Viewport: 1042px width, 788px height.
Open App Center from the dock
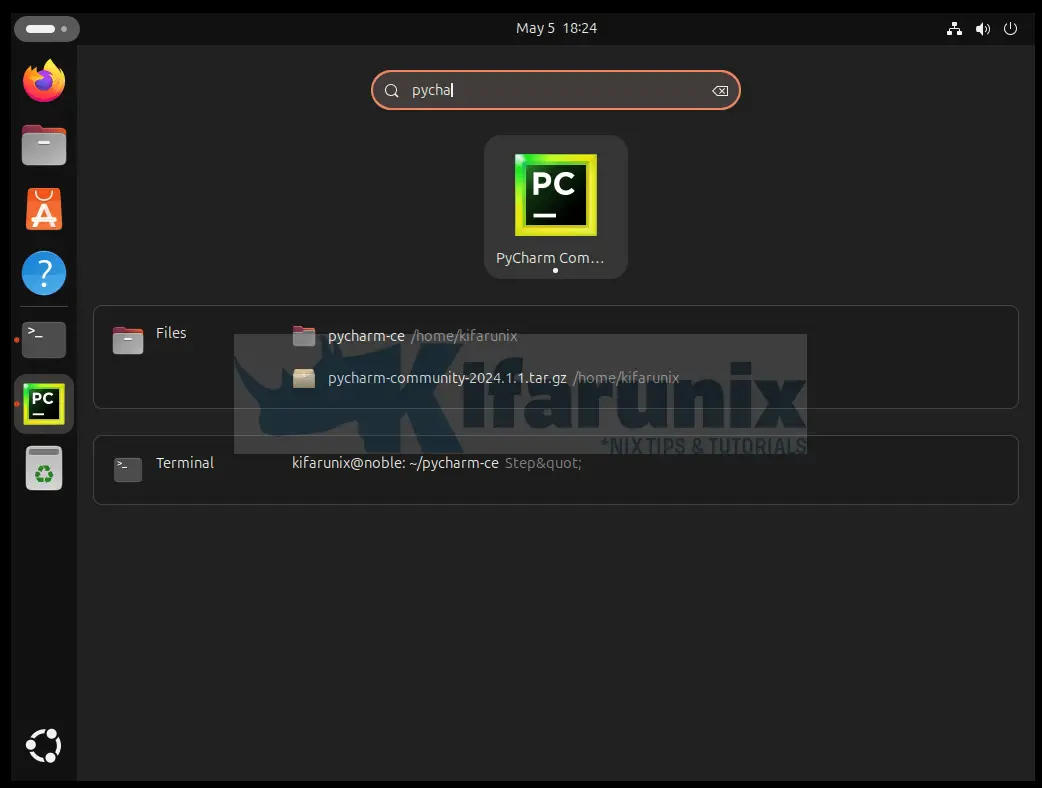43,209
